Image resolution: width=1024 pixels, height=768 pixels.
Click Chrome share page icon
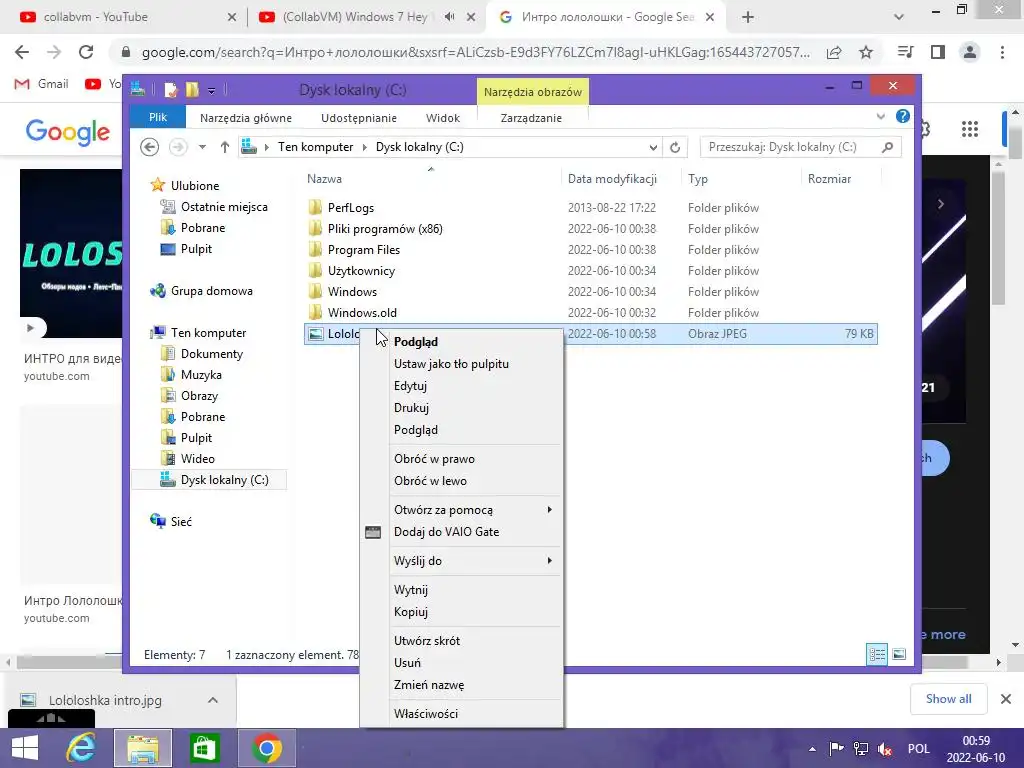click(x=834, y=52)
